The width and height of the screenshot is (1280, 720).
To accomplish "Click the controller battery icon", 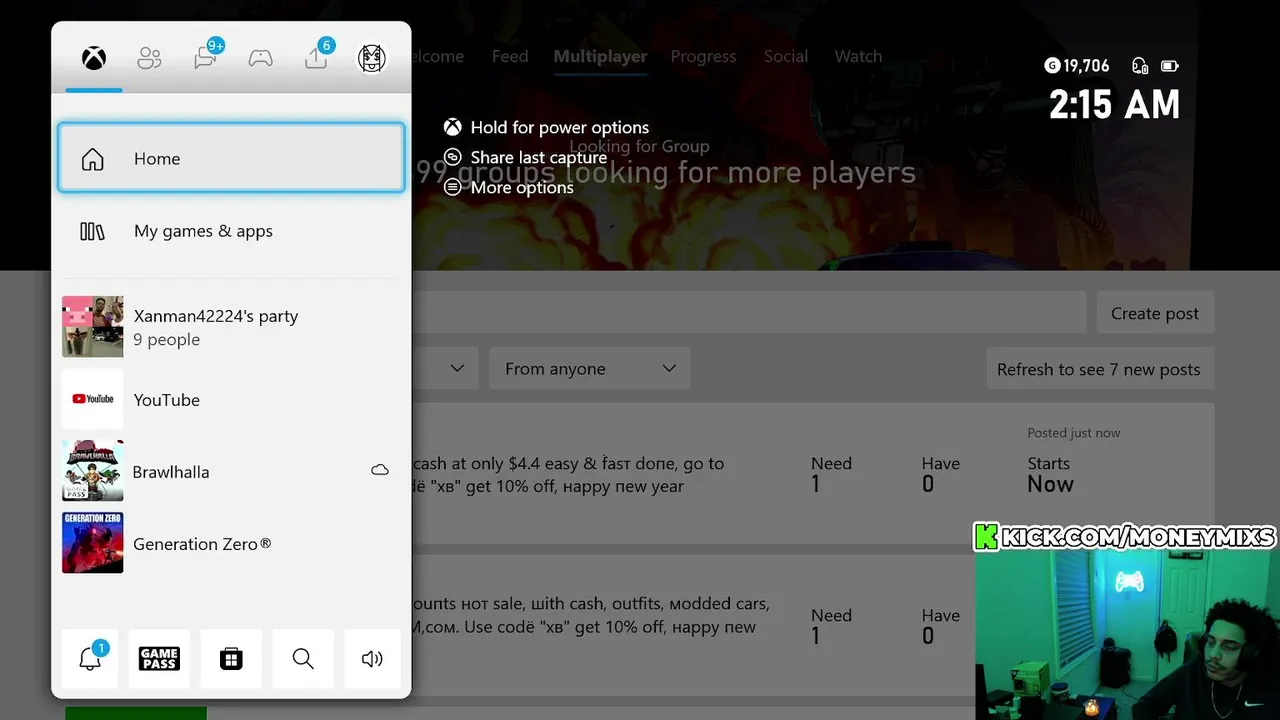I will click(x=1170, y=66).
